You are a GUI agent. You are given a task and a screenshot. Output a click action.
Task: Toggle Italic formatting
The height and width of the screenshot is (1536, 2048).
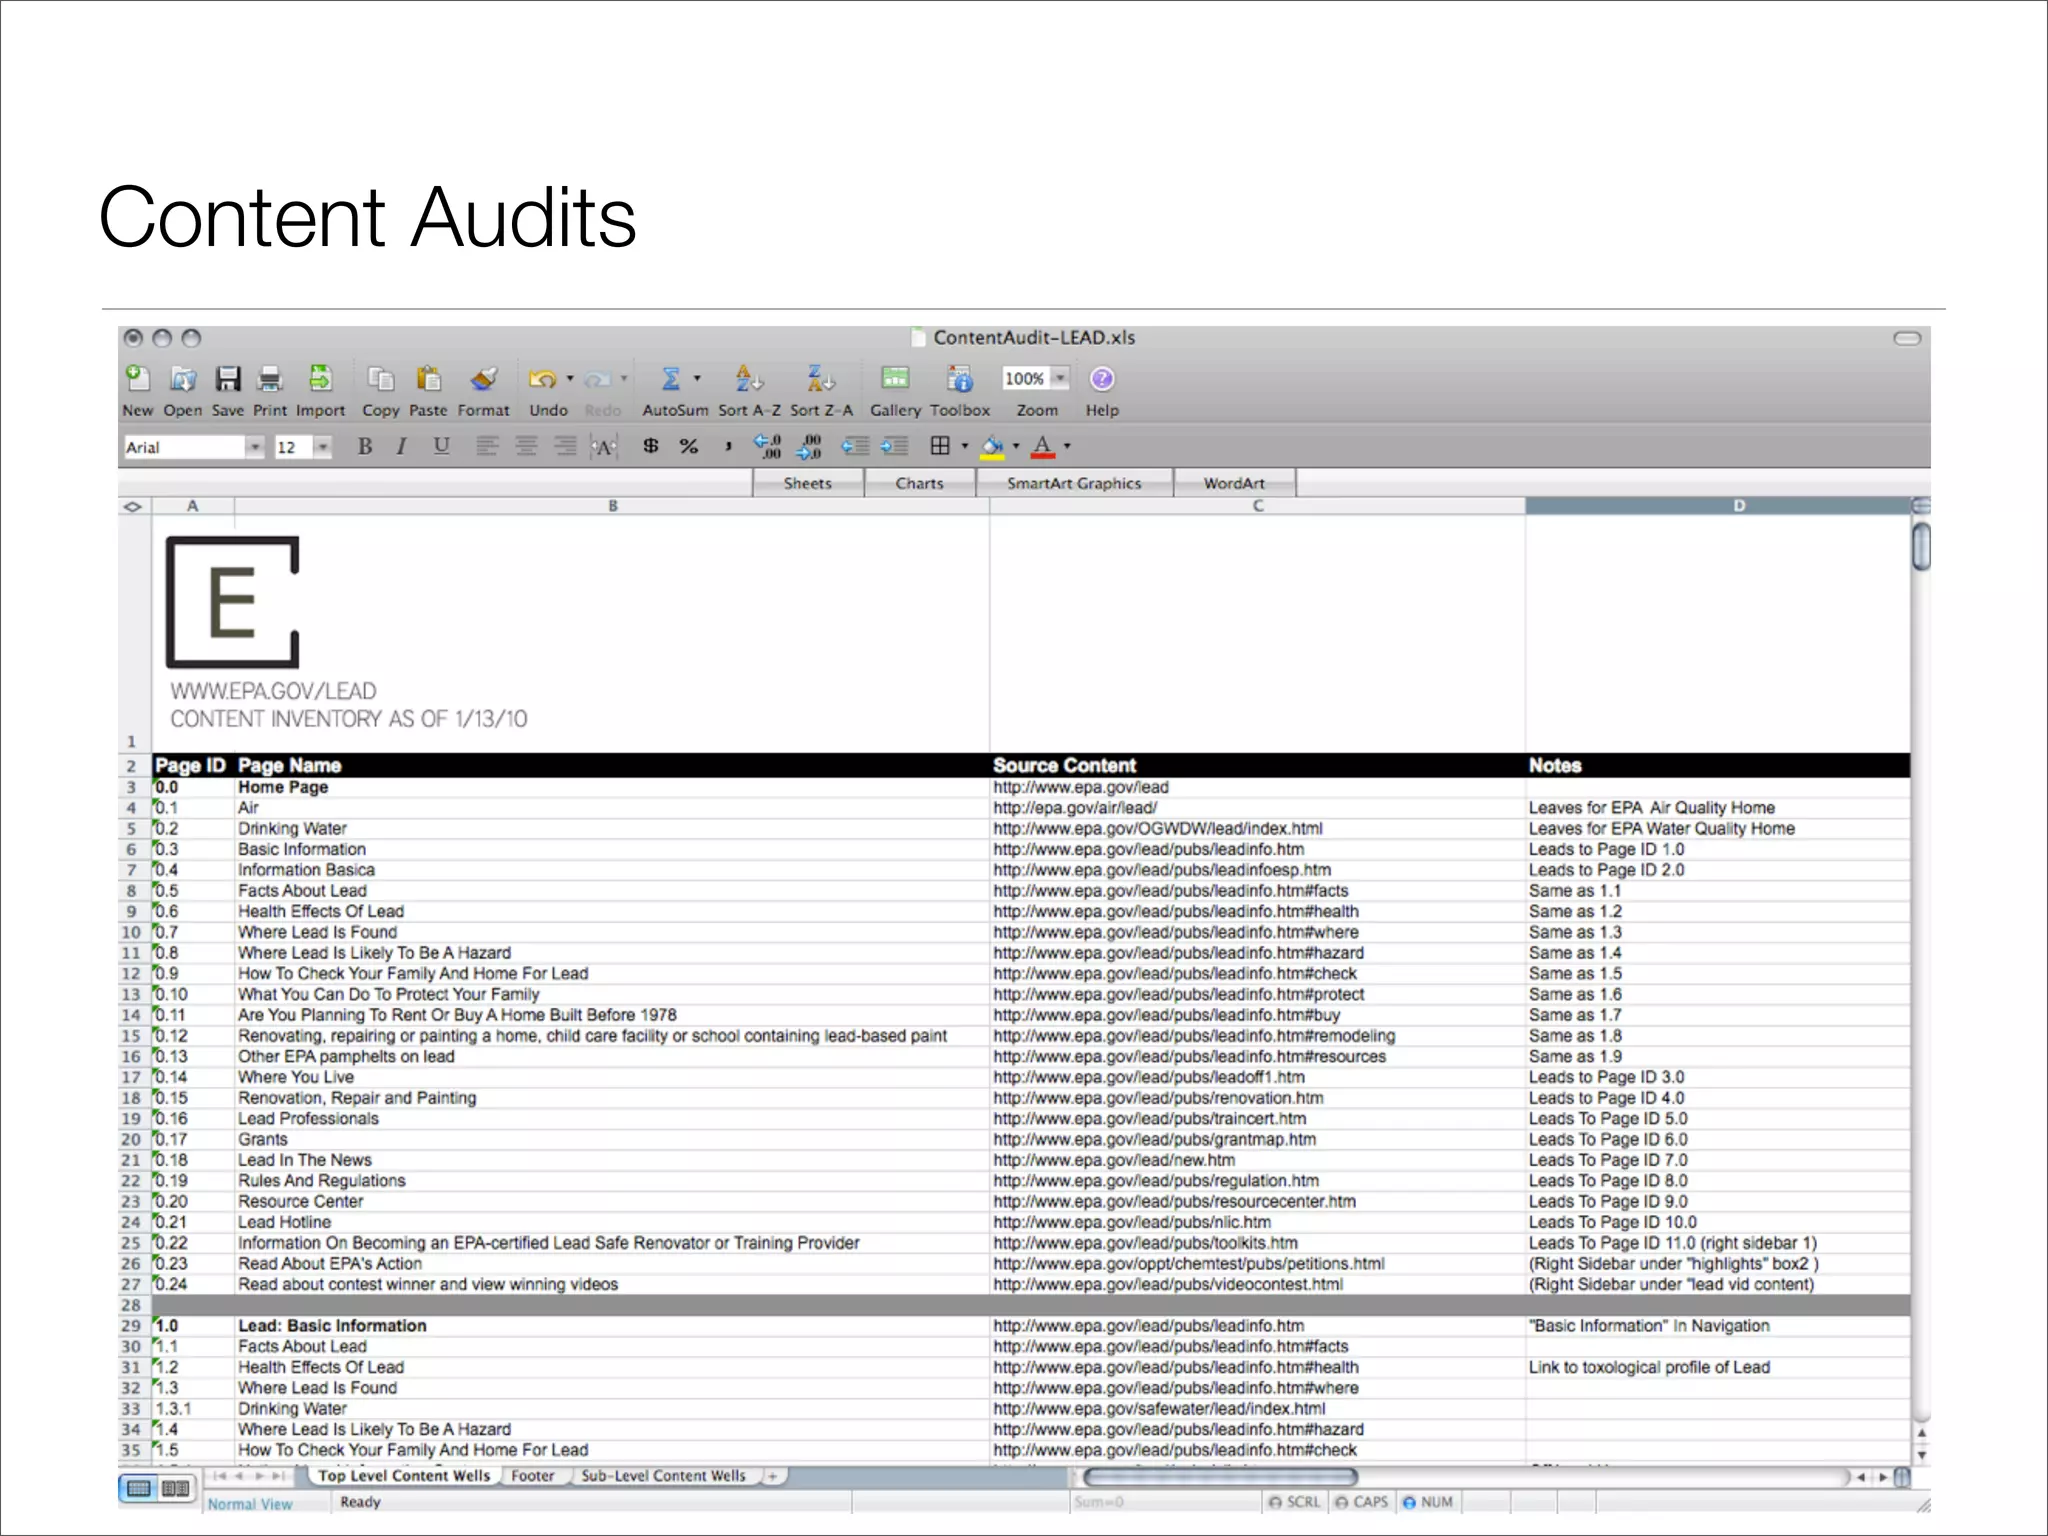coord(401,446)
